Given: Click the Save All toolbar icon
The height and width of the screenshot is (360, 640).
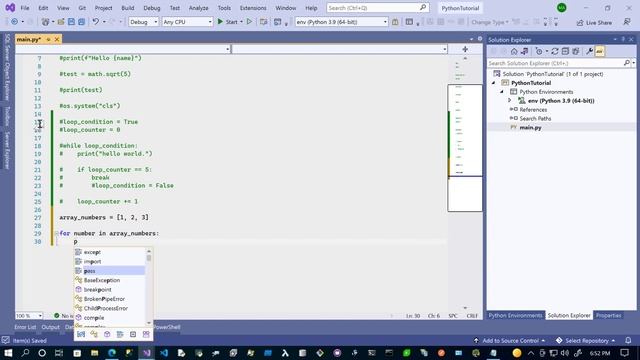Looking at the screenshot, I should [x=82, y=22].
